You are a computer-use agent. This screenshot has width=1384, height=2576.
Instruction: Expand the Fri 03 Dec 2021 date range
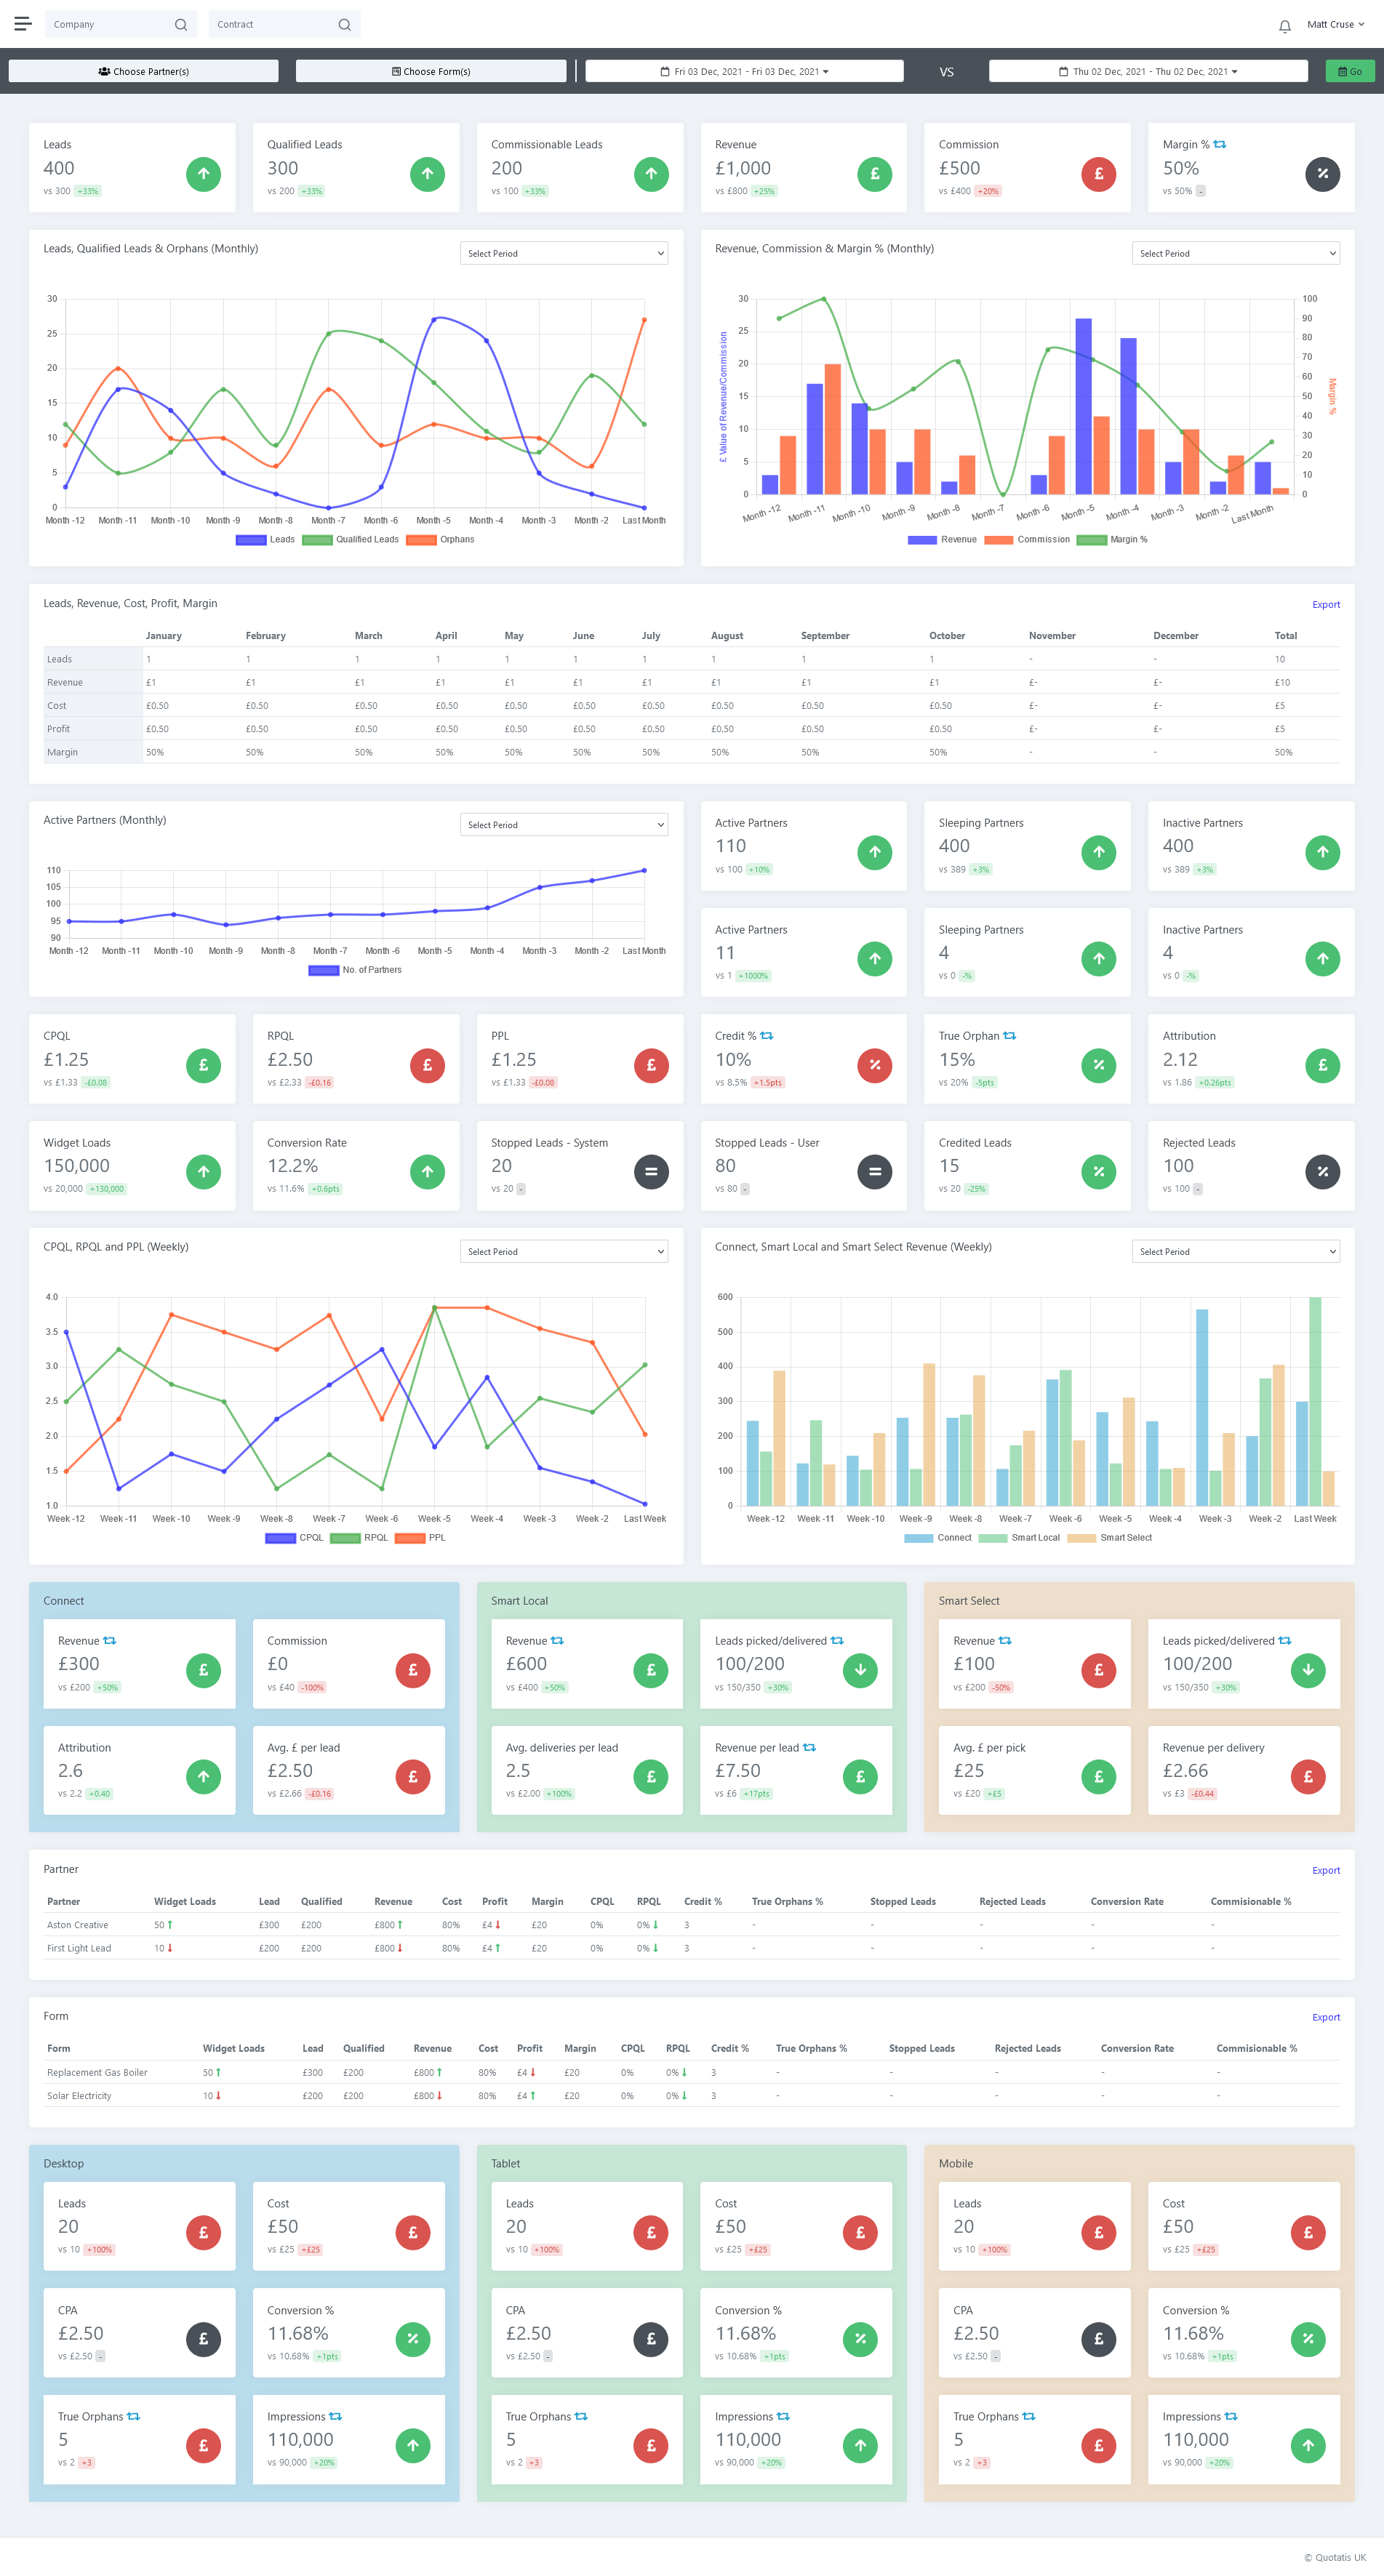[x=744, y=72]
